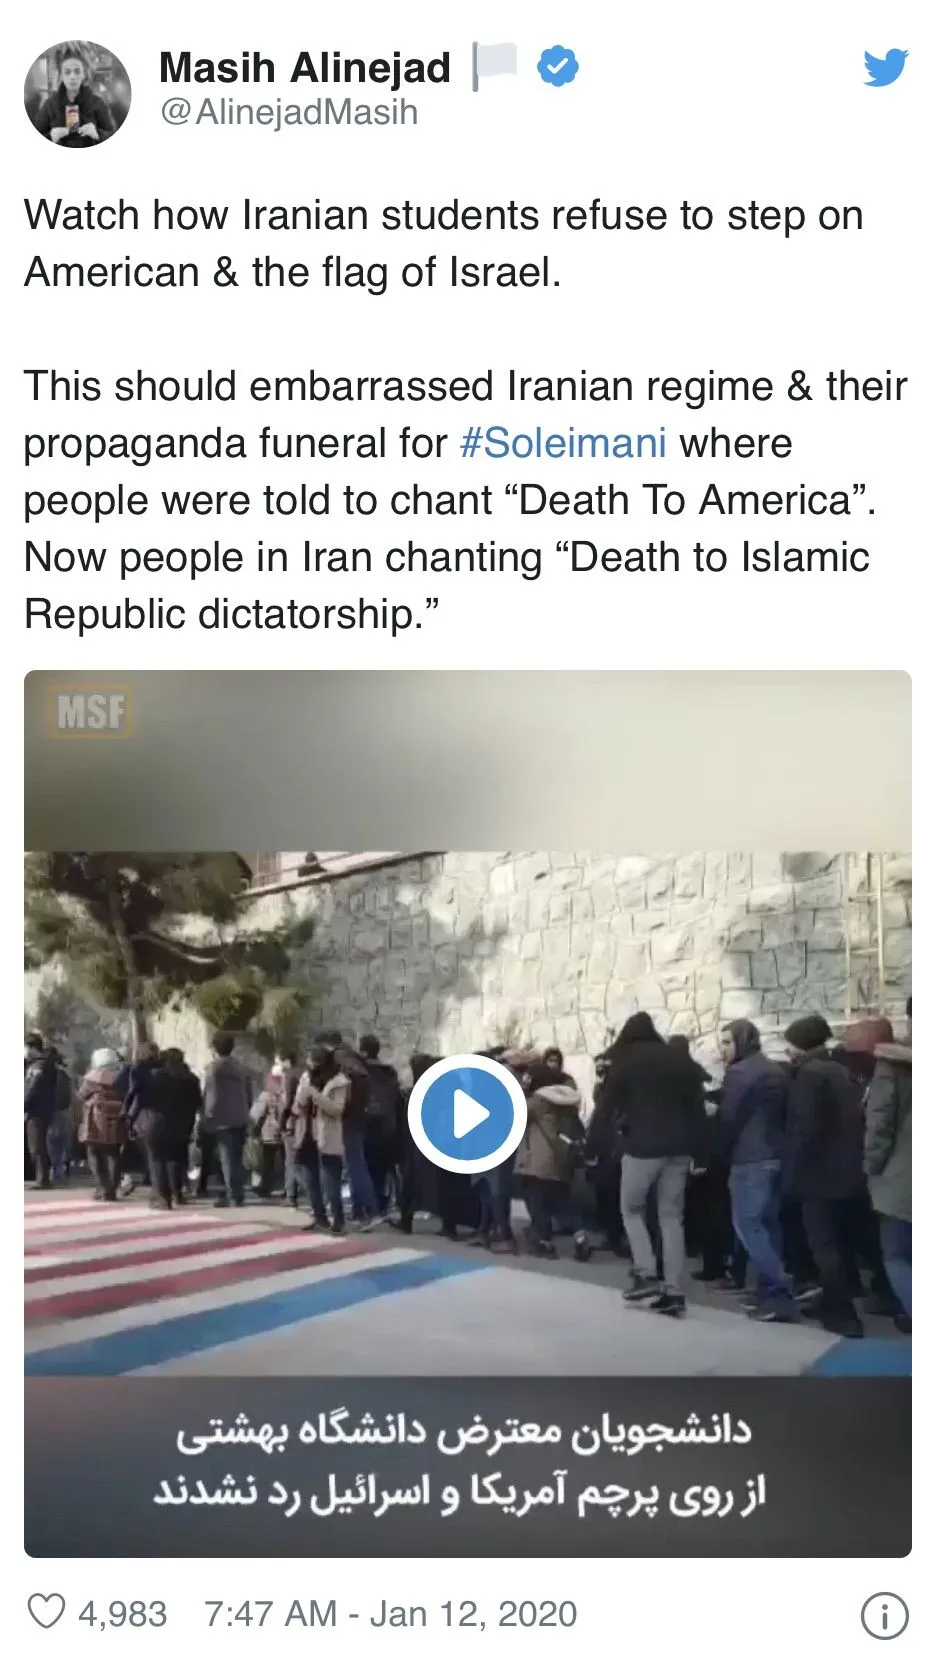Viewport: 950px width, 1668px height.
Task: Click the "Republic dictatorship" tweet line
Action: pyautogui.click(x=232, y=614)
